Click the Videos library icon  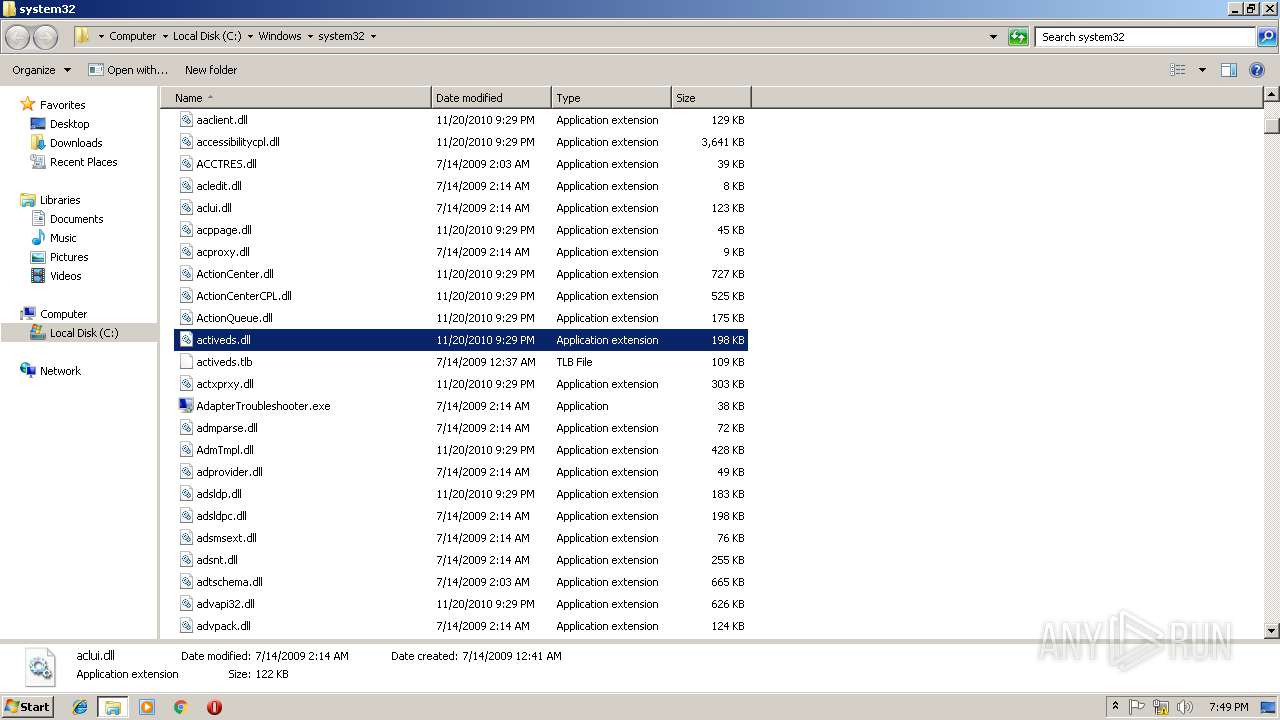tap(39, 276)
